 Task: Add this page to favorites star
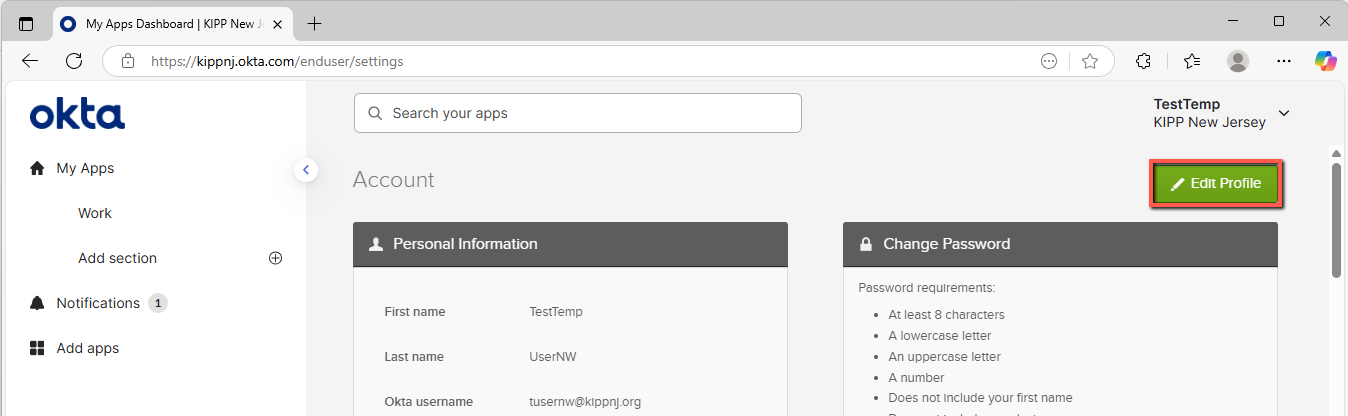[x=1090, y=61]
